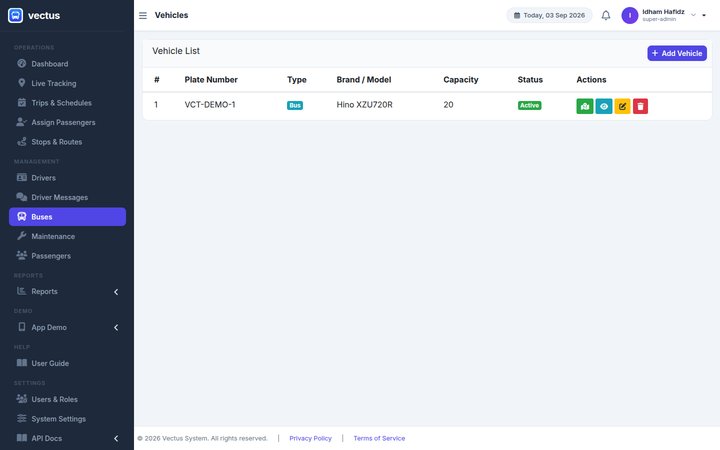The image size is (720, 450).
Task: Click the Idham Hafidz user name
Action: 663,12
